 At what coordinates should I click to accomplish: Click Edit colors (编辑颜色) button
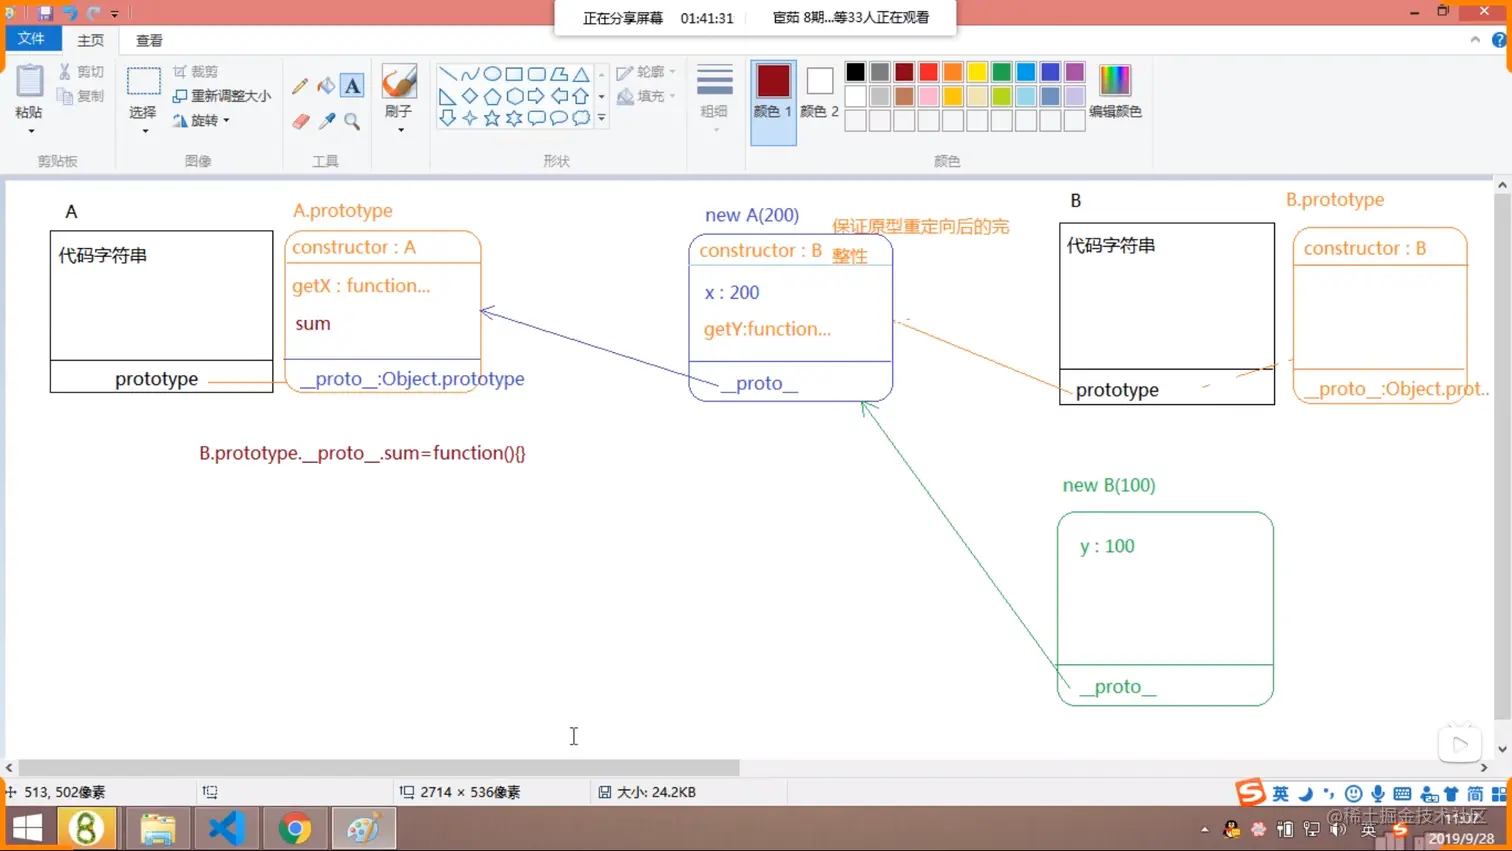tap(1115, 92)
